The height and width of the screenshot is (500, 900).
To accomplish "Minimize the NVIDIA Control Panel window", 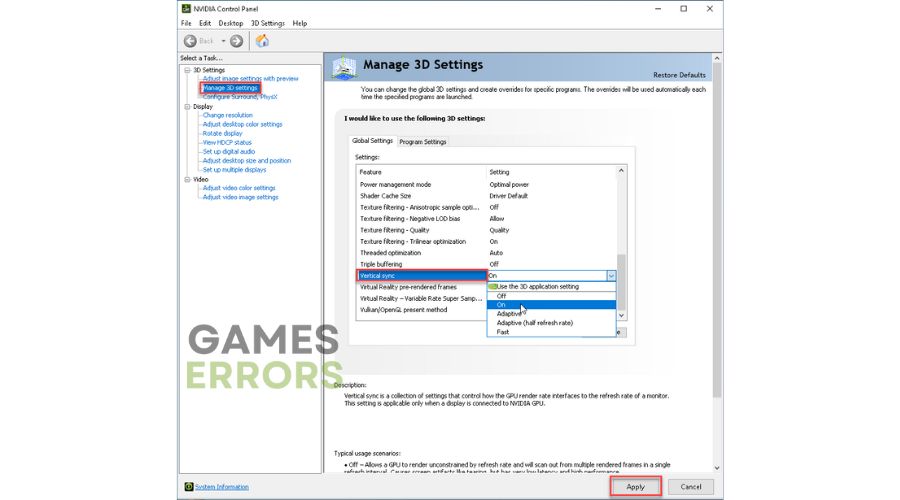I will tap(658, 9).
